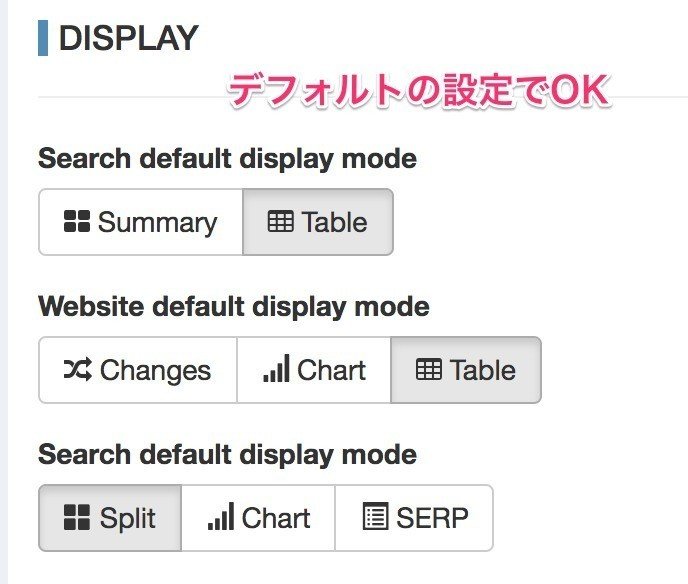Switch search display mode to Summary
Screen dimensions: 688x584
click(x=157, y=222)
